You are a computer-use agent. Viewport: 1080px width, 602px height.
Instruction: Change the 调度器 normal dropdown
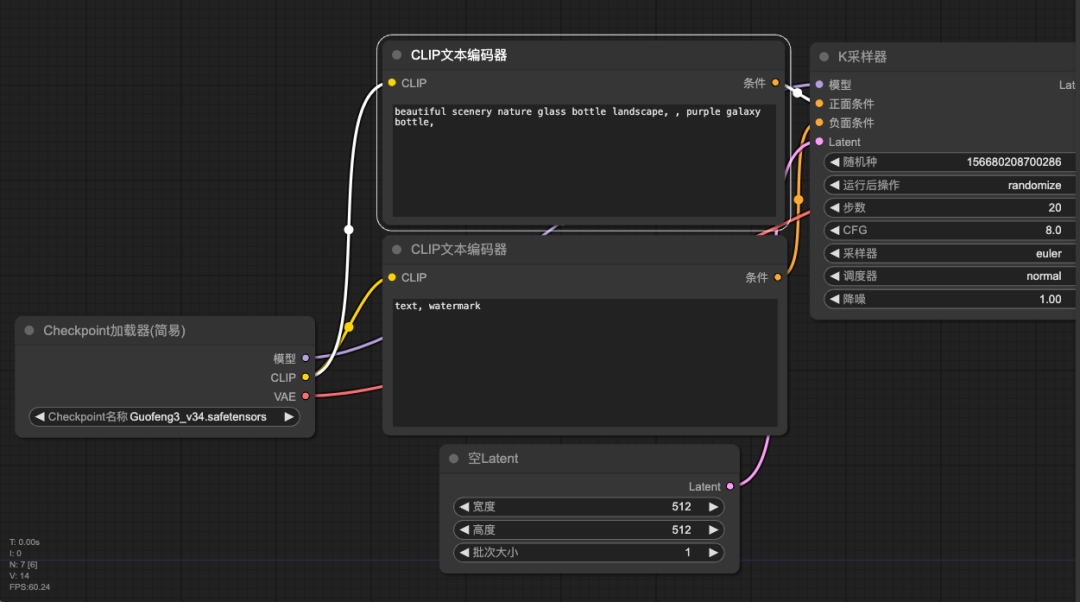click(950, 276)
